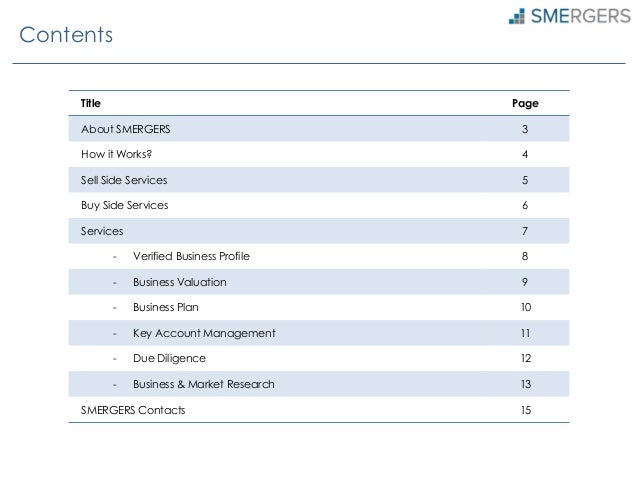Screen dimensions: 638x479
Task: Click the SMERGERS logo icon
Action: [517, 16]
